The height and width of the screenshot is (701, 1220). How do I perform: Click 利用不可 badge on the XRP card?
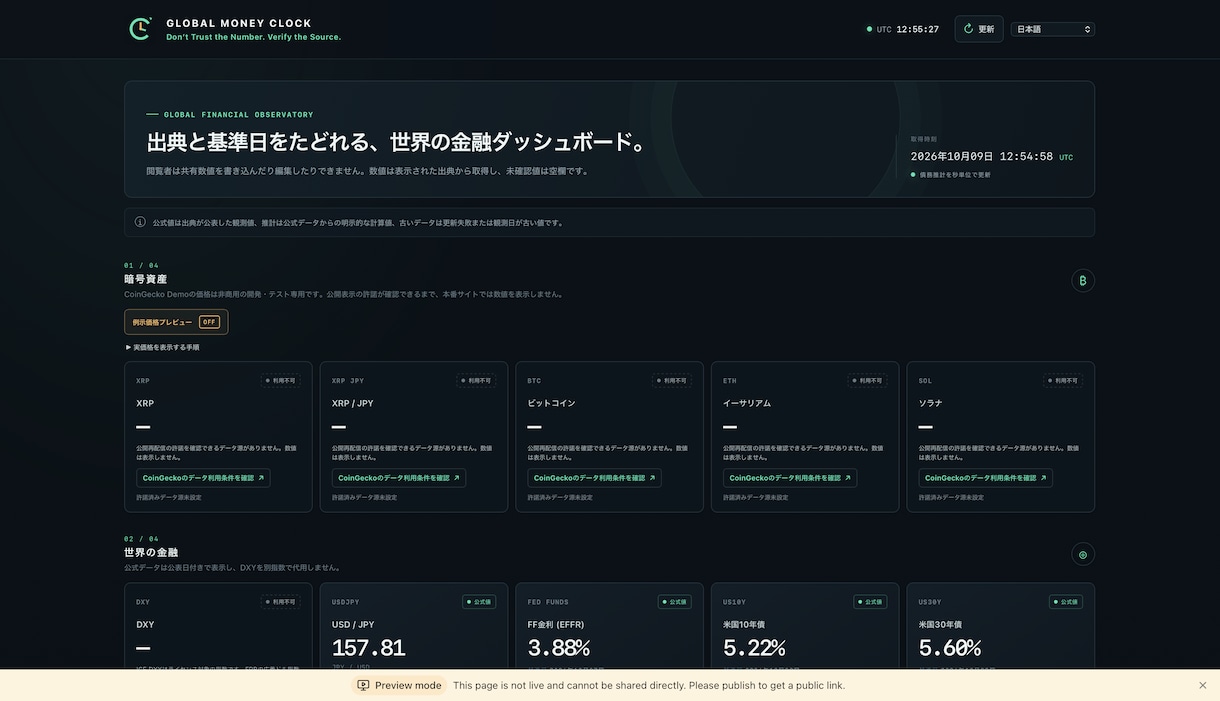[x=280, y=381]
